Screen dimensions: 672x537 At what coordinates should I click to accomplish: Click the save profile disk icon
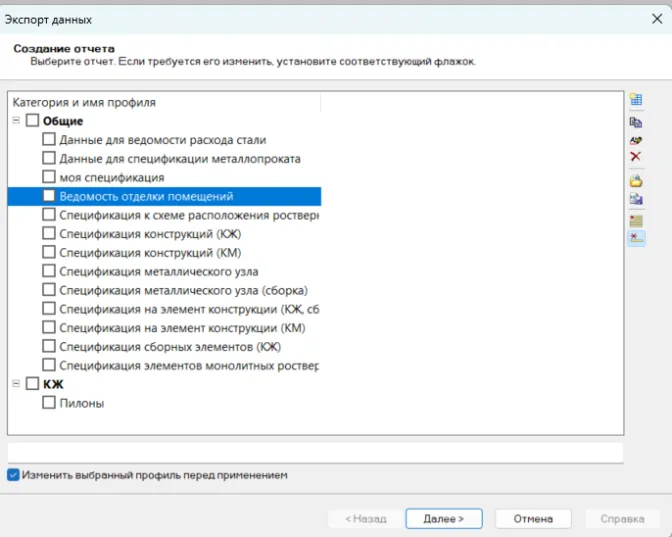(636, 200)
